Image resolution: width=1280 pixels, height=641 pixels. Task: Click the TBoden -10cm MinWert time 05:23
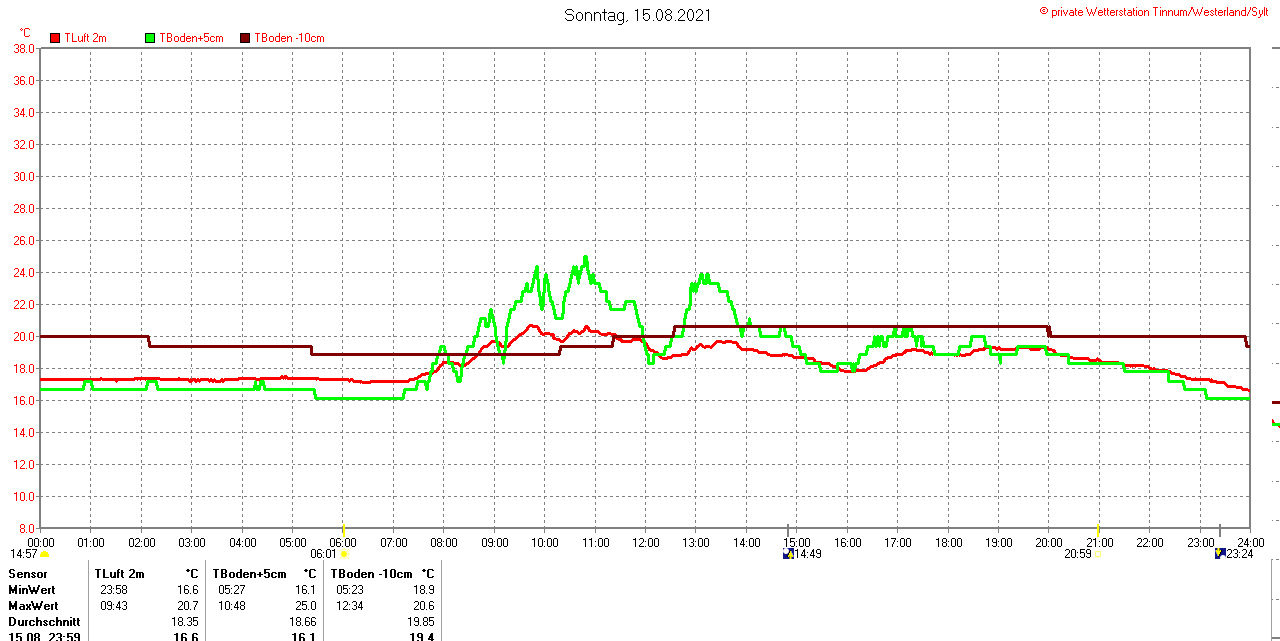[350, 590]
